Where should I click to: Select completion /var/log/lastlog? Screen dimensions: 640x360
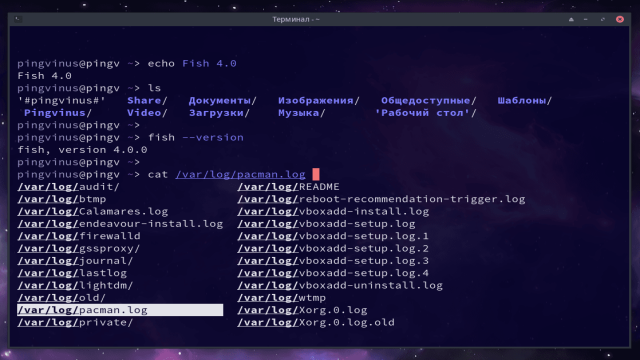tap(72, 273)
